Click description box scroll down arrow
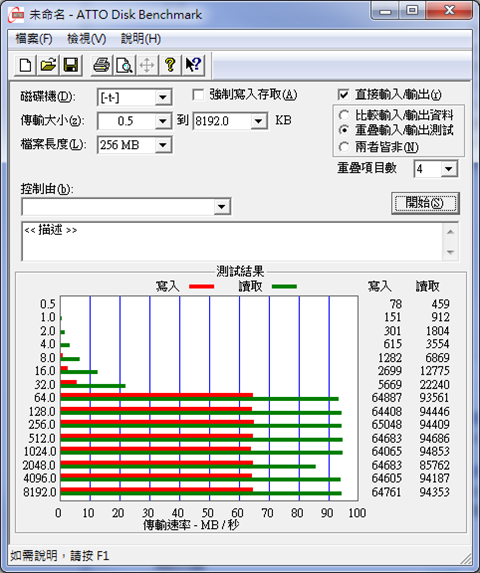The width and height of the screenshot is (480, 573). coord(450,252)
